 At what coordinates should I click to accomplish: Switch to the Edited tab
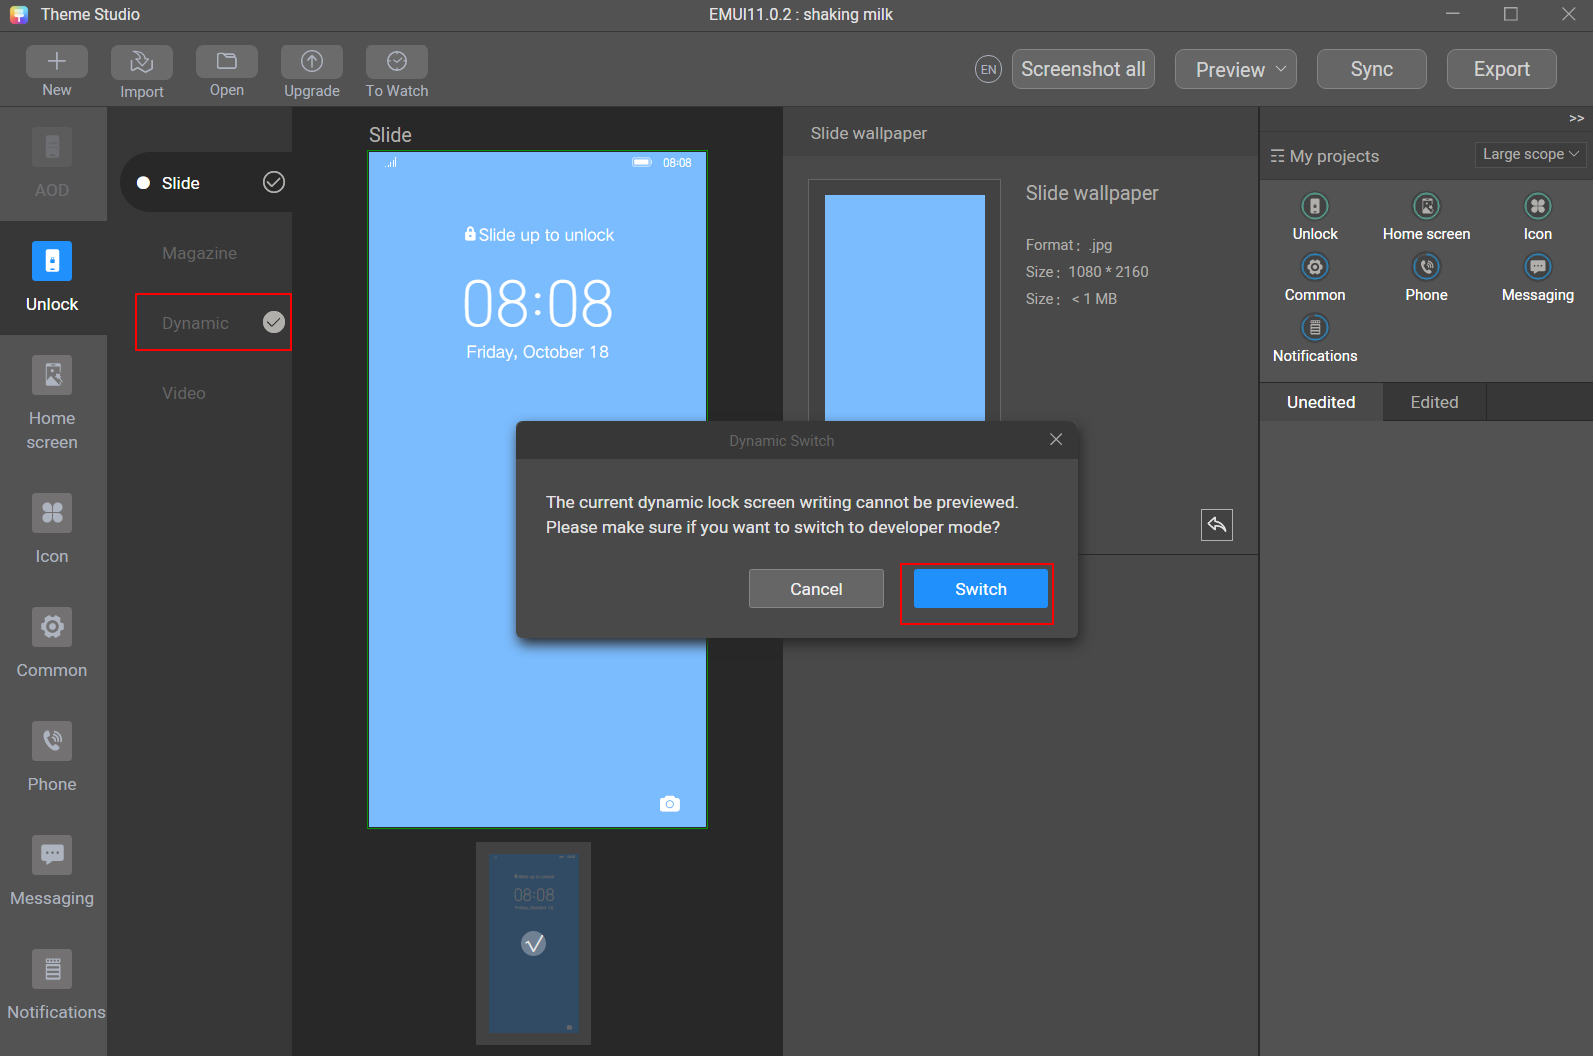pos(1434,402)
